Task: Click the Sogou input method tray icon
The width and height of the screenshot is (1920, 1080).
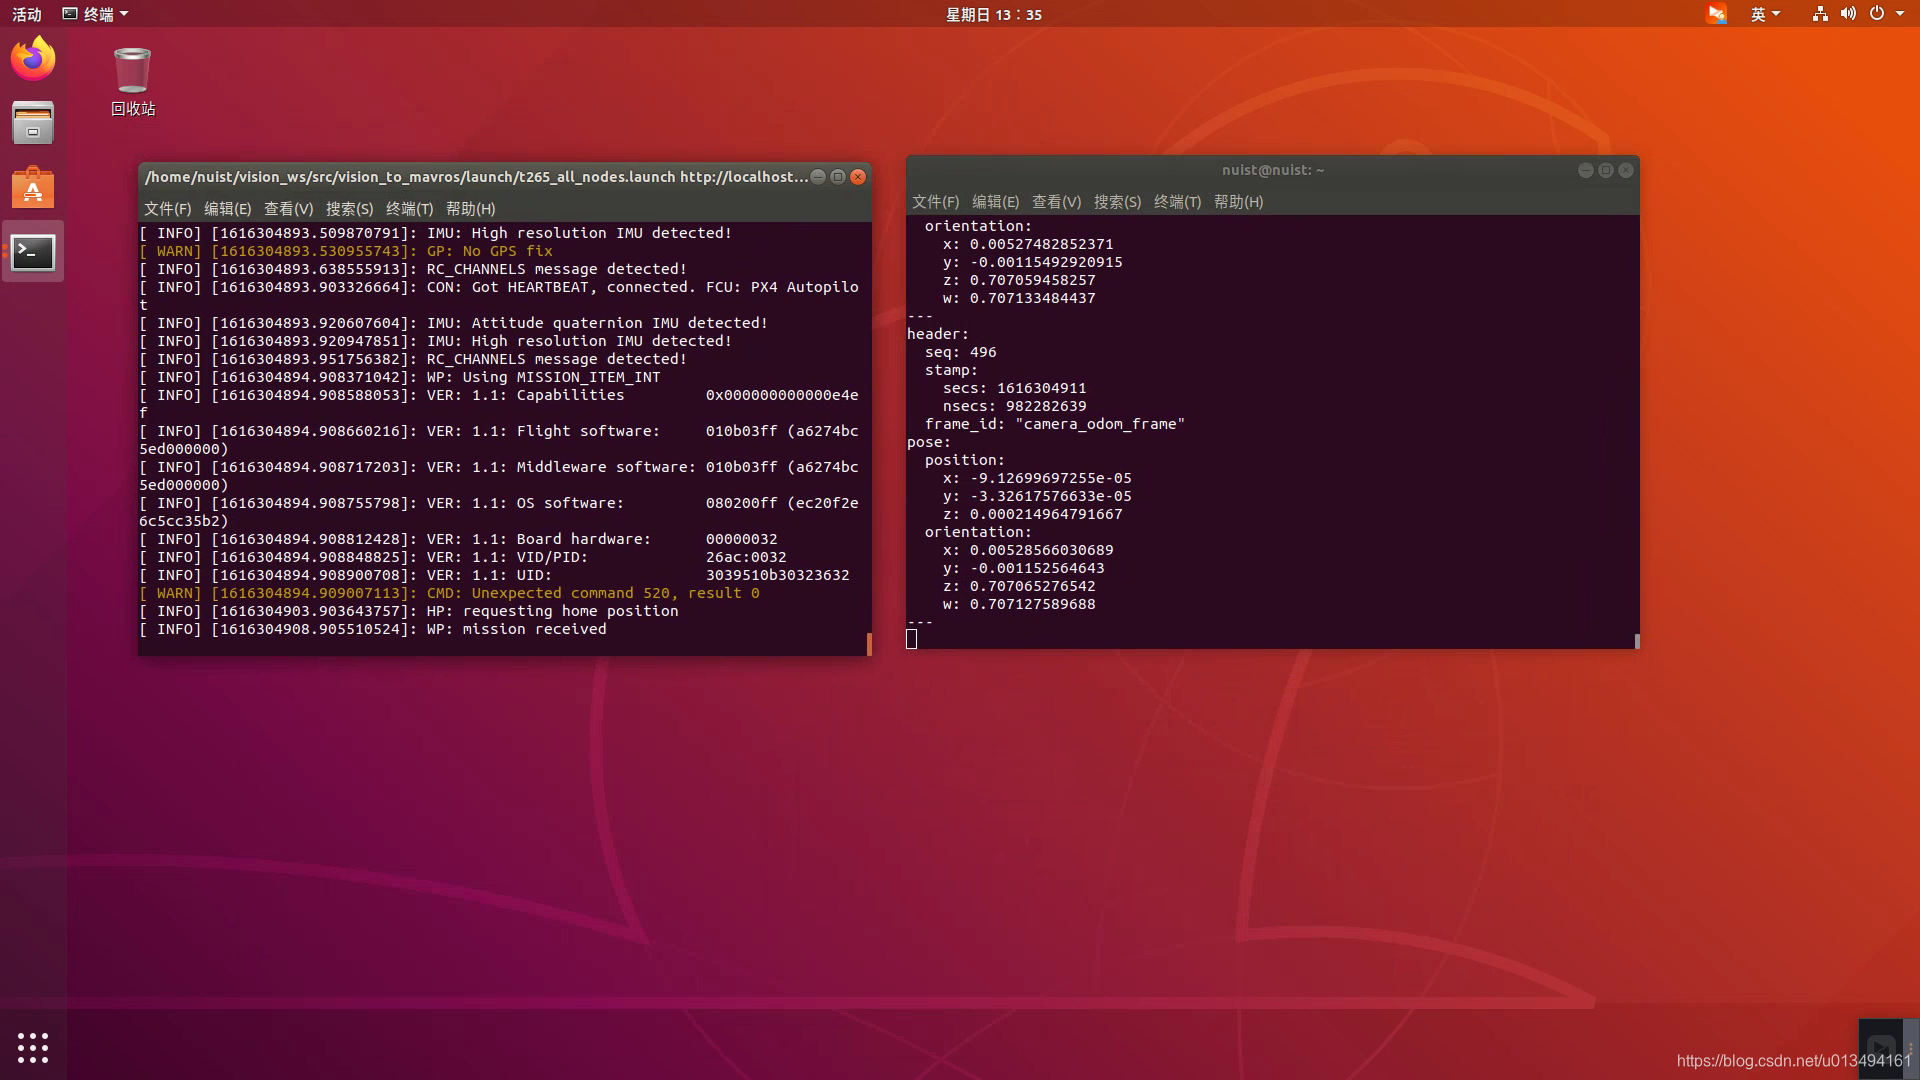Action: tap(1716, 14)
